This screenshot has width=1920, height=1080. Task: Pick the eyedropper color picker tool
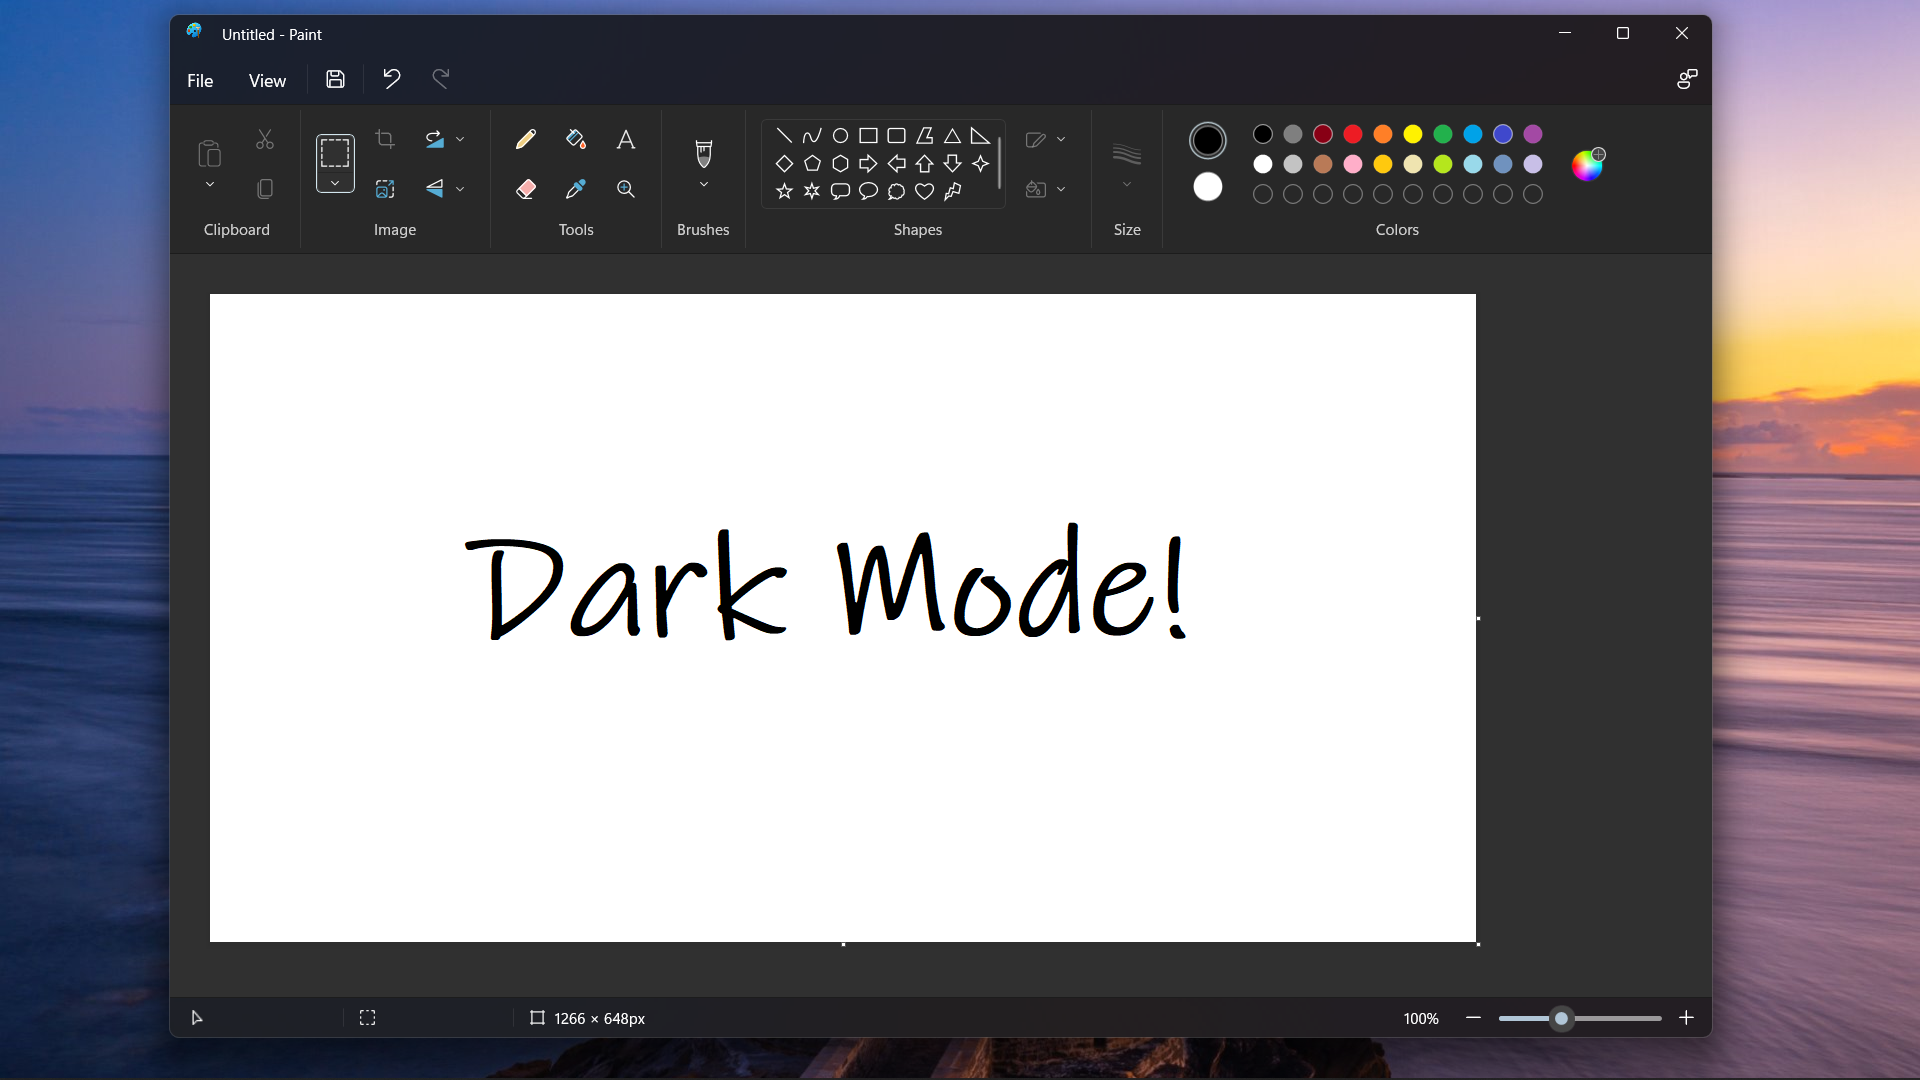click(576, 188)
